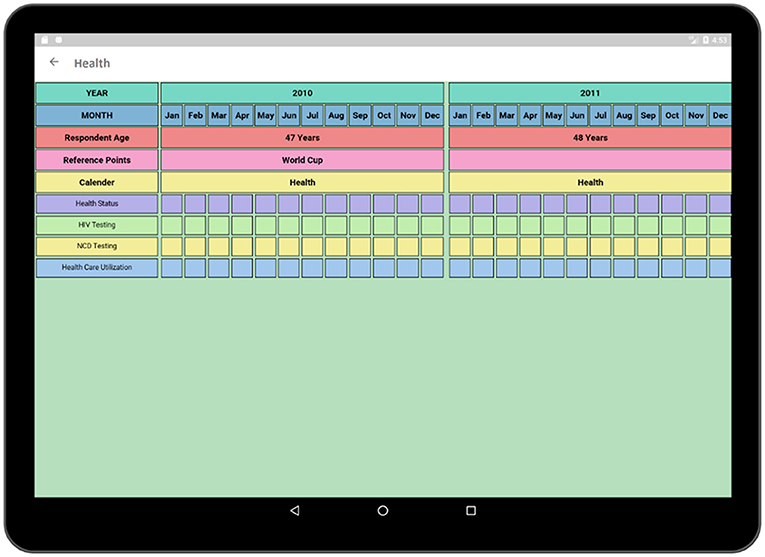
Task: Mark NCD Testing cell for Nov 2010
Action: tap(408, 246)
